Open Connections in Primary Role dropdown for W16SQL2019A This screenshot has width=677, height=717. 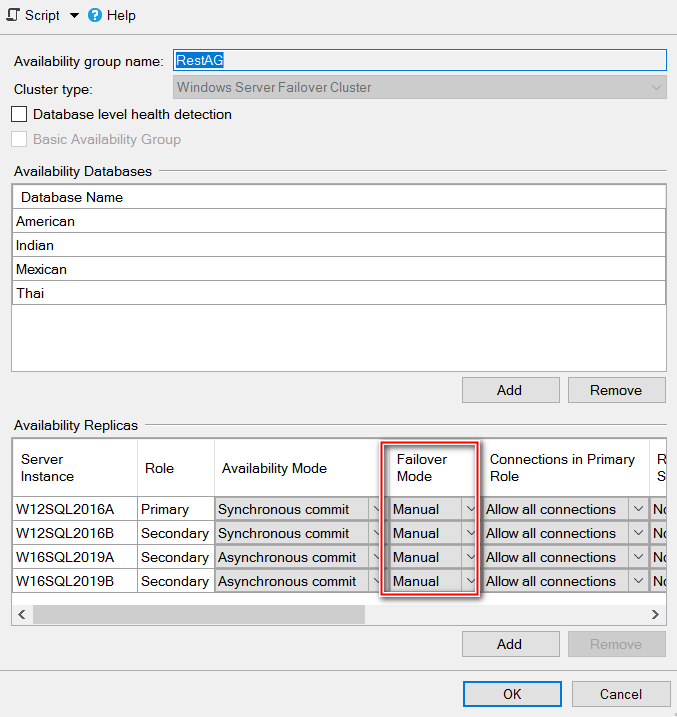[x=638, y=557]
